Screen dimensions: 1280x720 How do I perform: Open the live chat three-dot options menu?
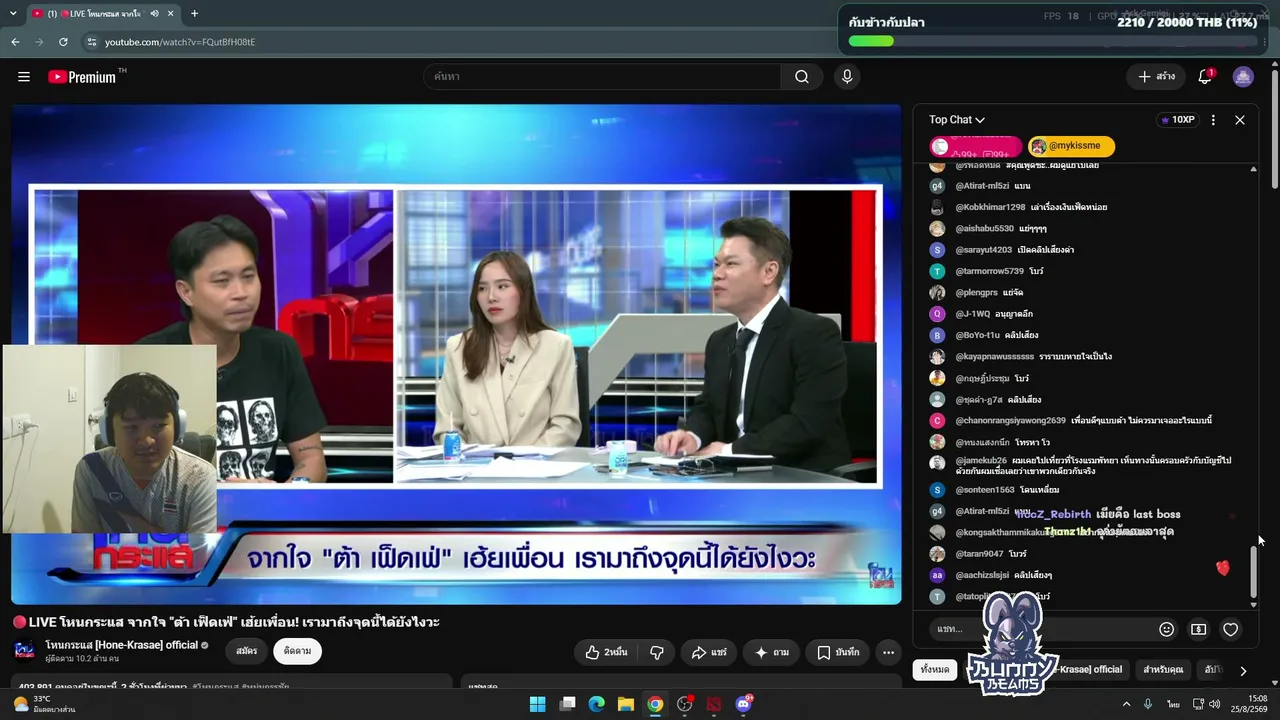(x=1213, y=120)
